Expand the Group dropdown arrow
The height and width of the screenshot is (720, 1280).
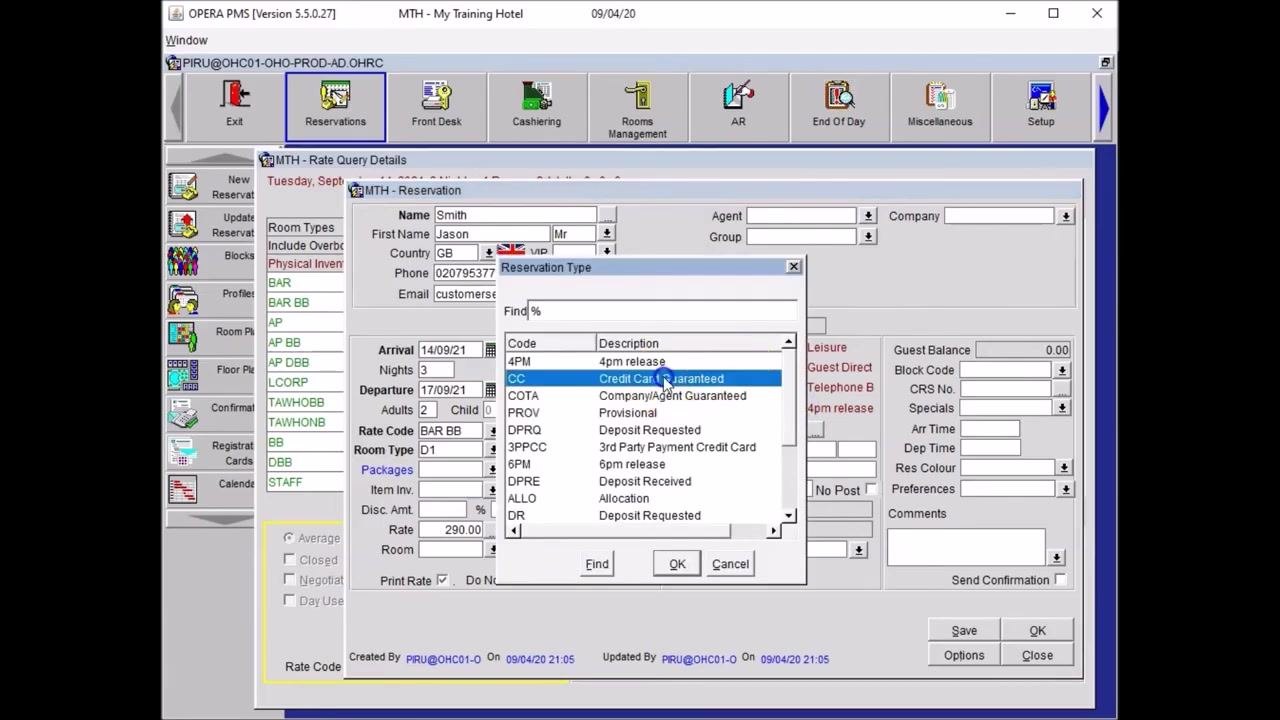(868, 237)
